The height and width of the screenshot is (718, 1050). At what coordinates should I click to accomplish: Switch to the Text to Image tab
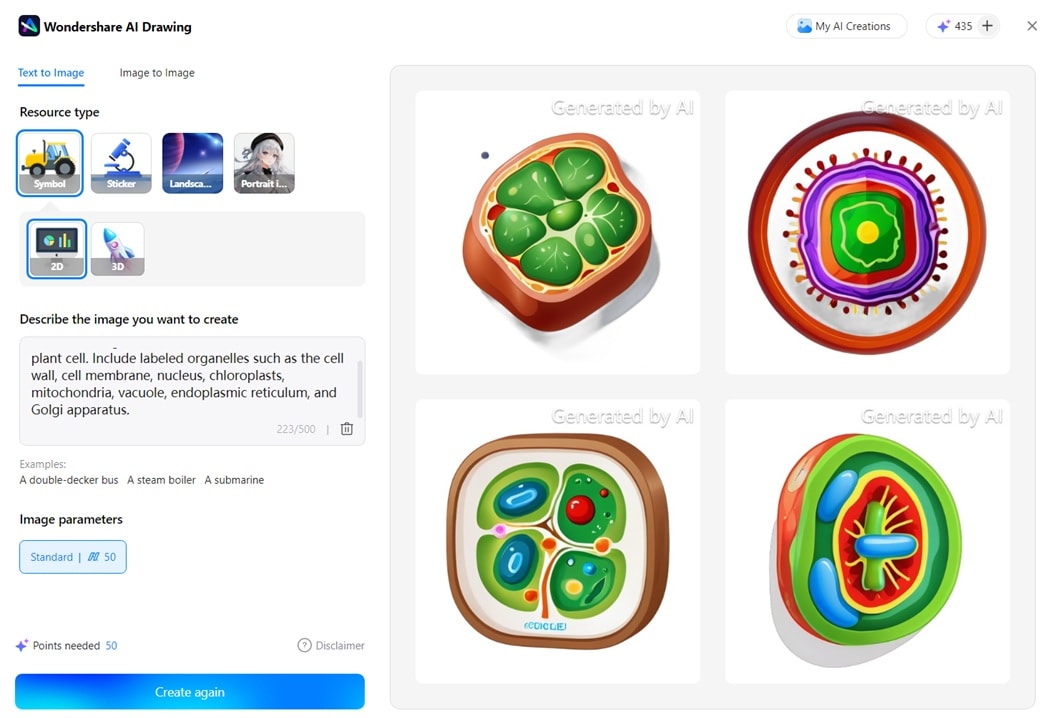(x=51, y=73)
